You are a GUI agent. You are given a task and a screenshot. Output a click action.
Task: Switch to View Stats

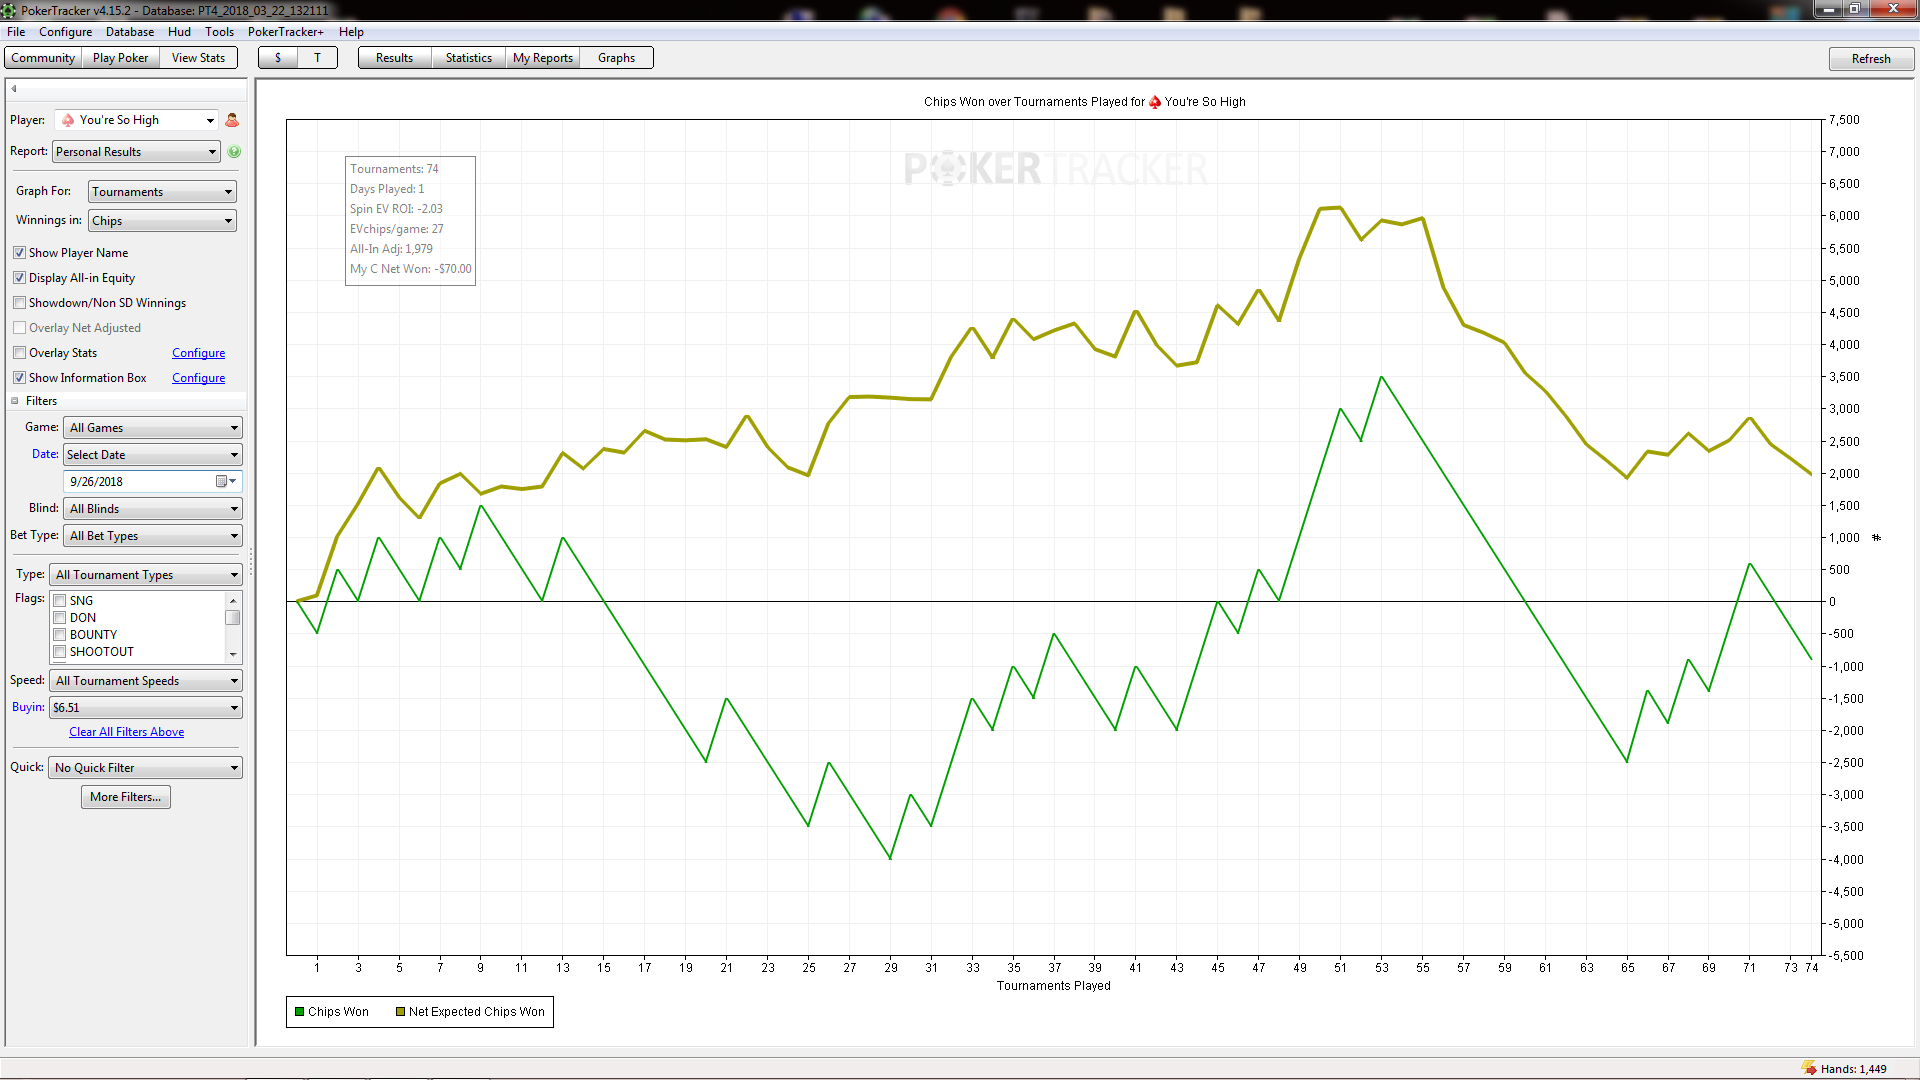tap(199, 58)
